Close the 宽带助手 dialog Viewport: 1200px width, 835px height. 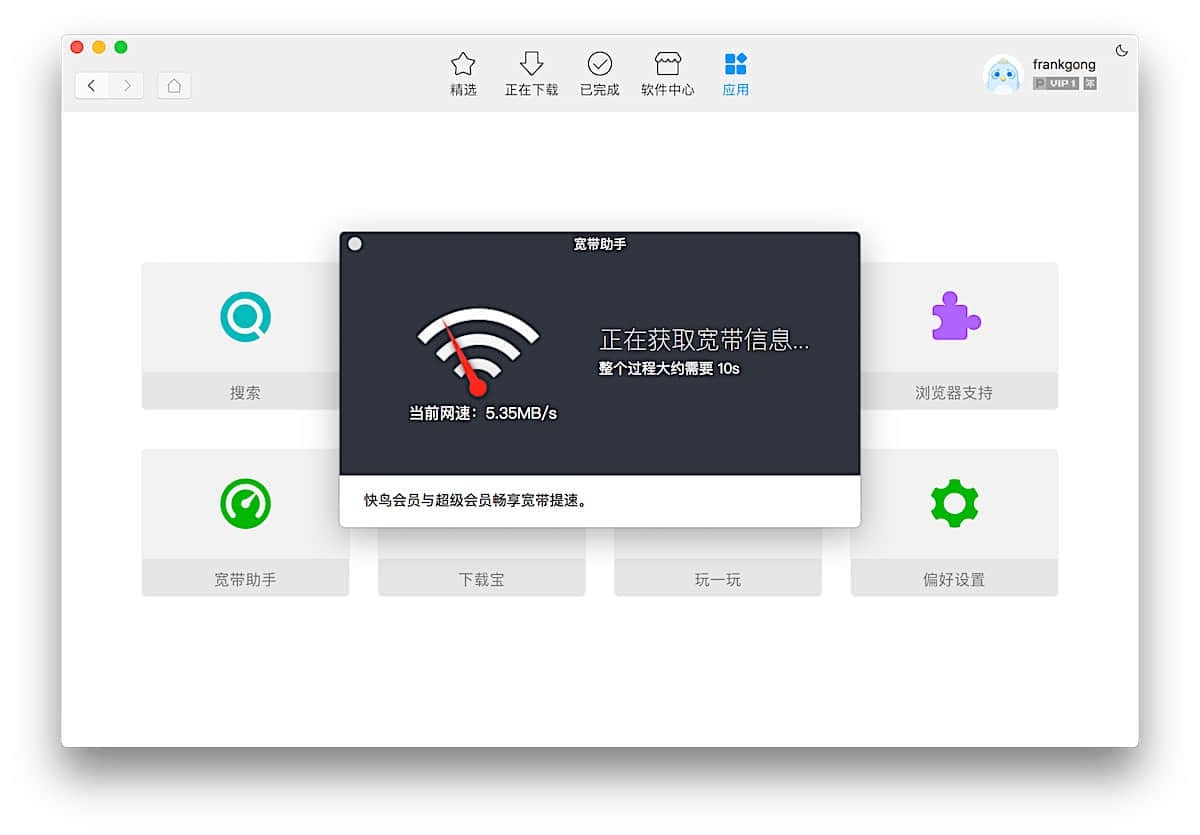coord(355,244)
